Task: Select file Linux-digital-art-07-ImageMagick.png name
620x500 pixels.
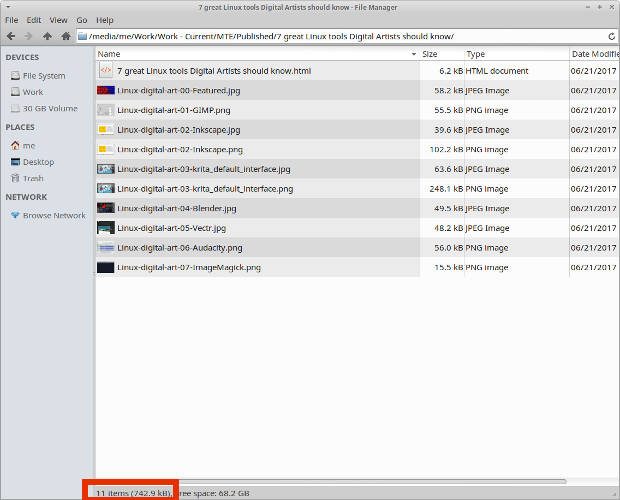Action: pos(189,268)
